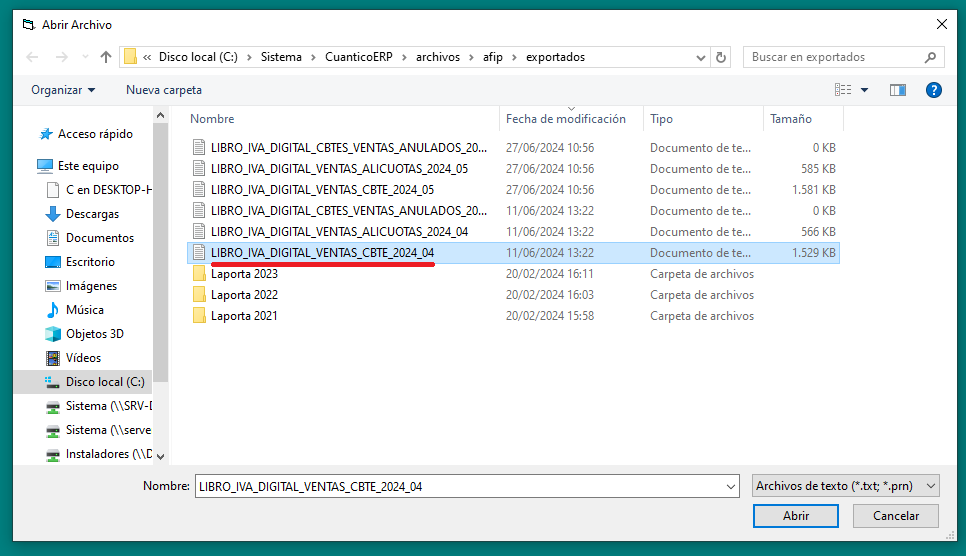Click the Buscar en exportados search field

coord(836,57)
